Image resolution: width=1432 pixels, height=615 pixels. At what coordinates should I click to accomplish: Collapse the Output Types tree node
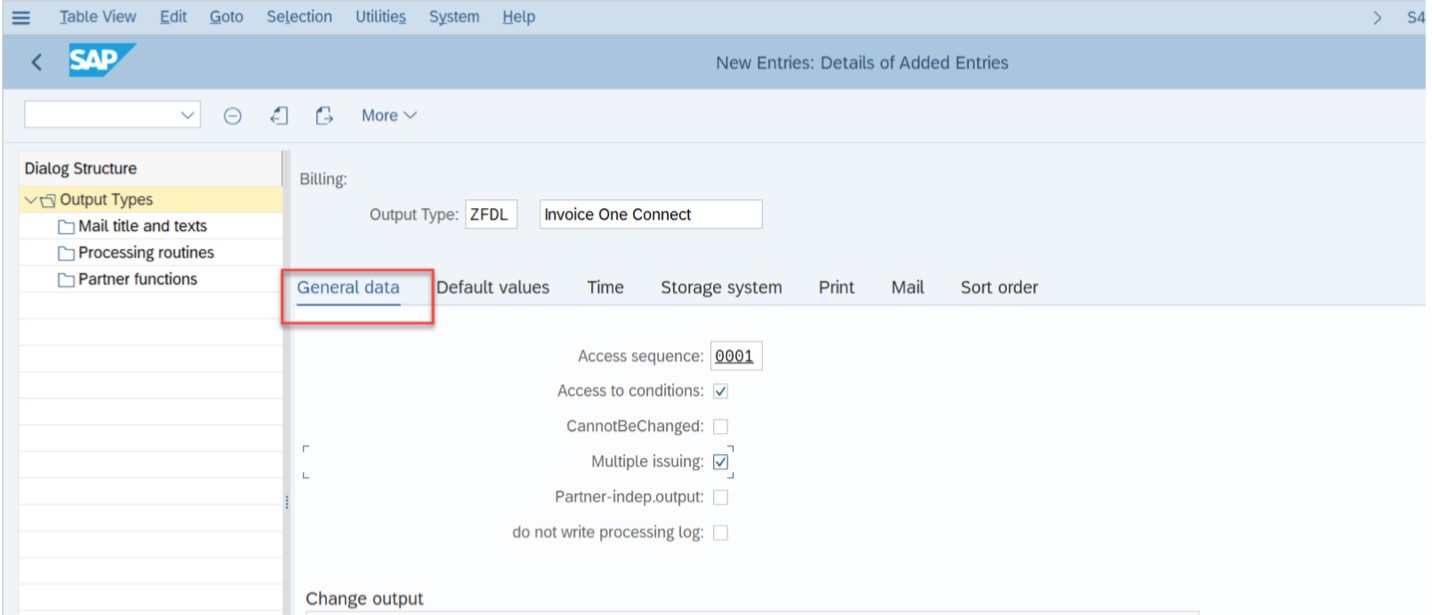point(30,200)
